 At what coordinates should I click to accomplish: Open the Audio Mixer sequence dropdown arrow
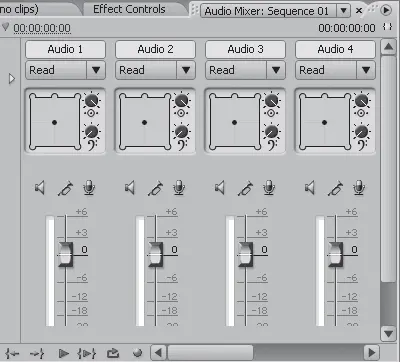344,11
